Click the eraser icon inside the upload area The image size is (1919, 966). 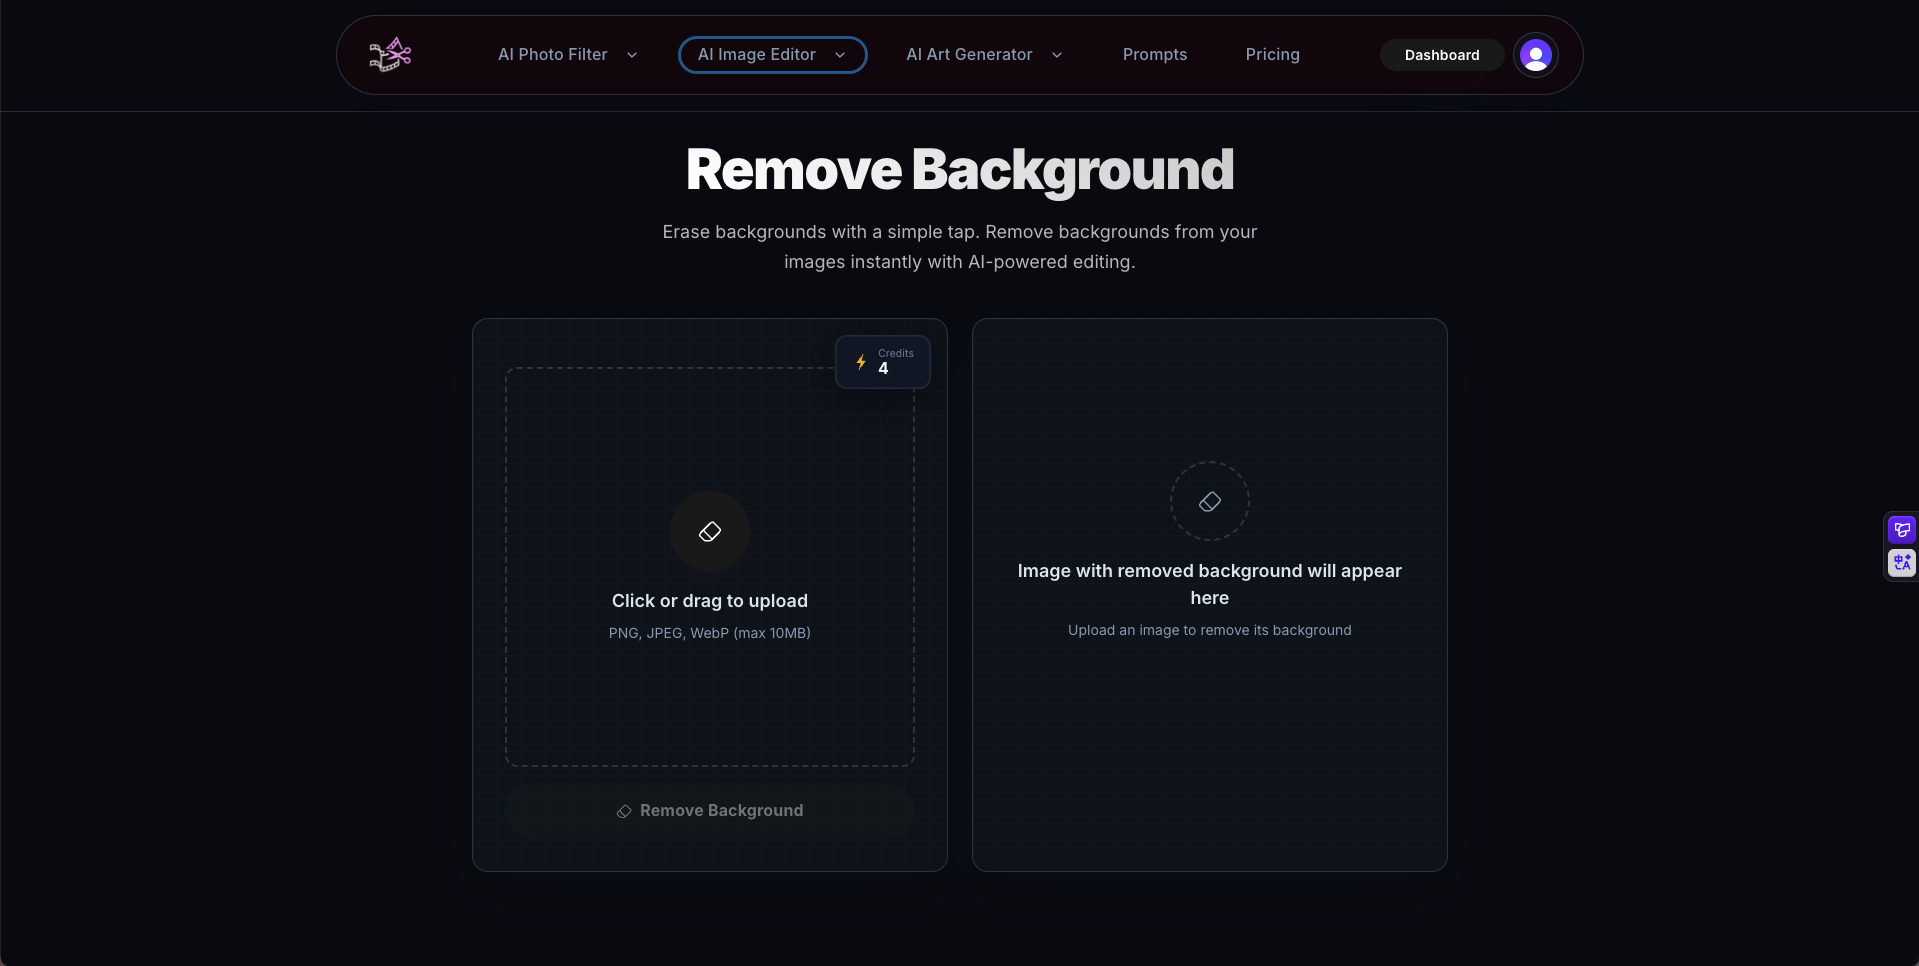[709, 531]
